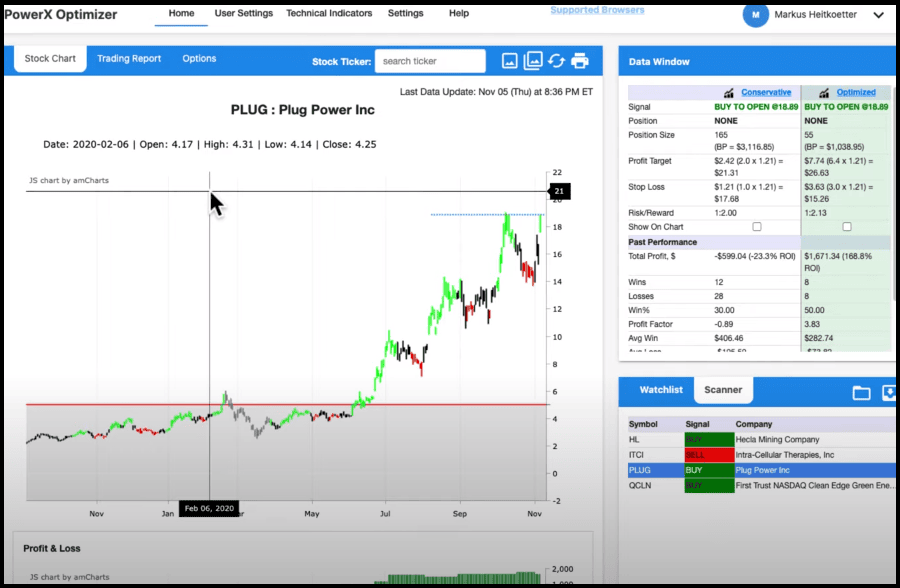Select the Watchlist tab
This screenshot has height=588, width=900.
click(x=661, y=390)
